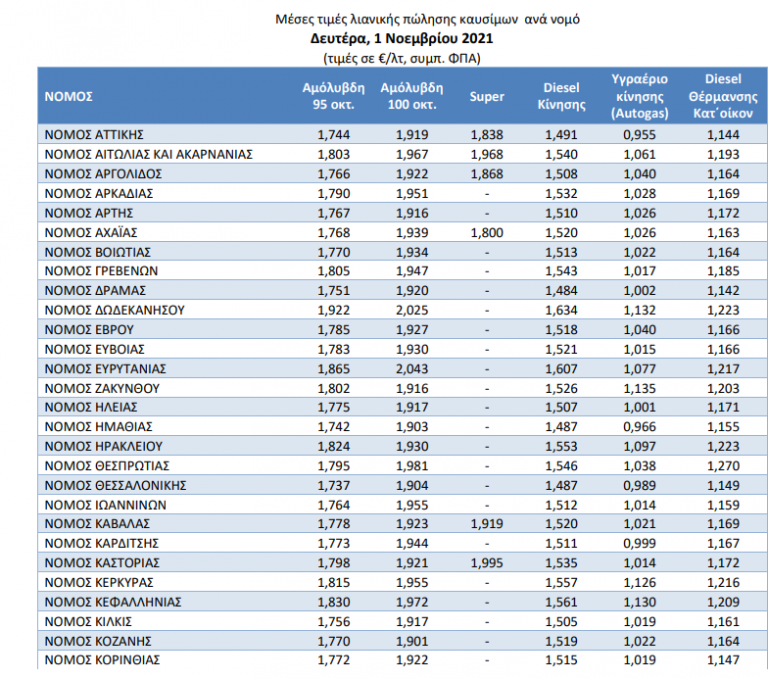Screen dimensions: 768x679
Task: Click the Autogas price 0,955 for ΑΤΤΙΚΗΣ
Action: pos(639,134)
